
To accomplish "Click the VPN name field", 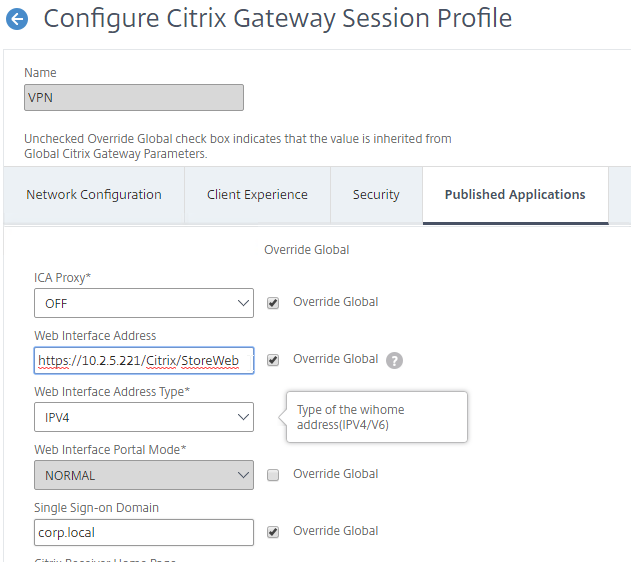I will click(x=134, y=97).
